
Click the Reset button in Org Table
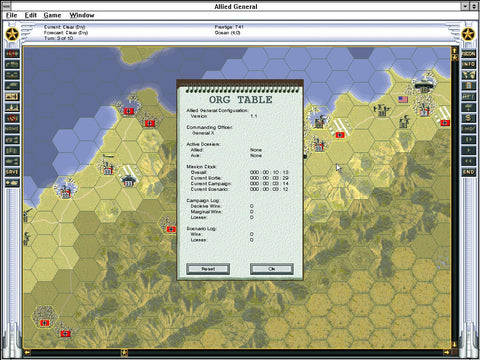pyautogui.click(x=208, y=269)
